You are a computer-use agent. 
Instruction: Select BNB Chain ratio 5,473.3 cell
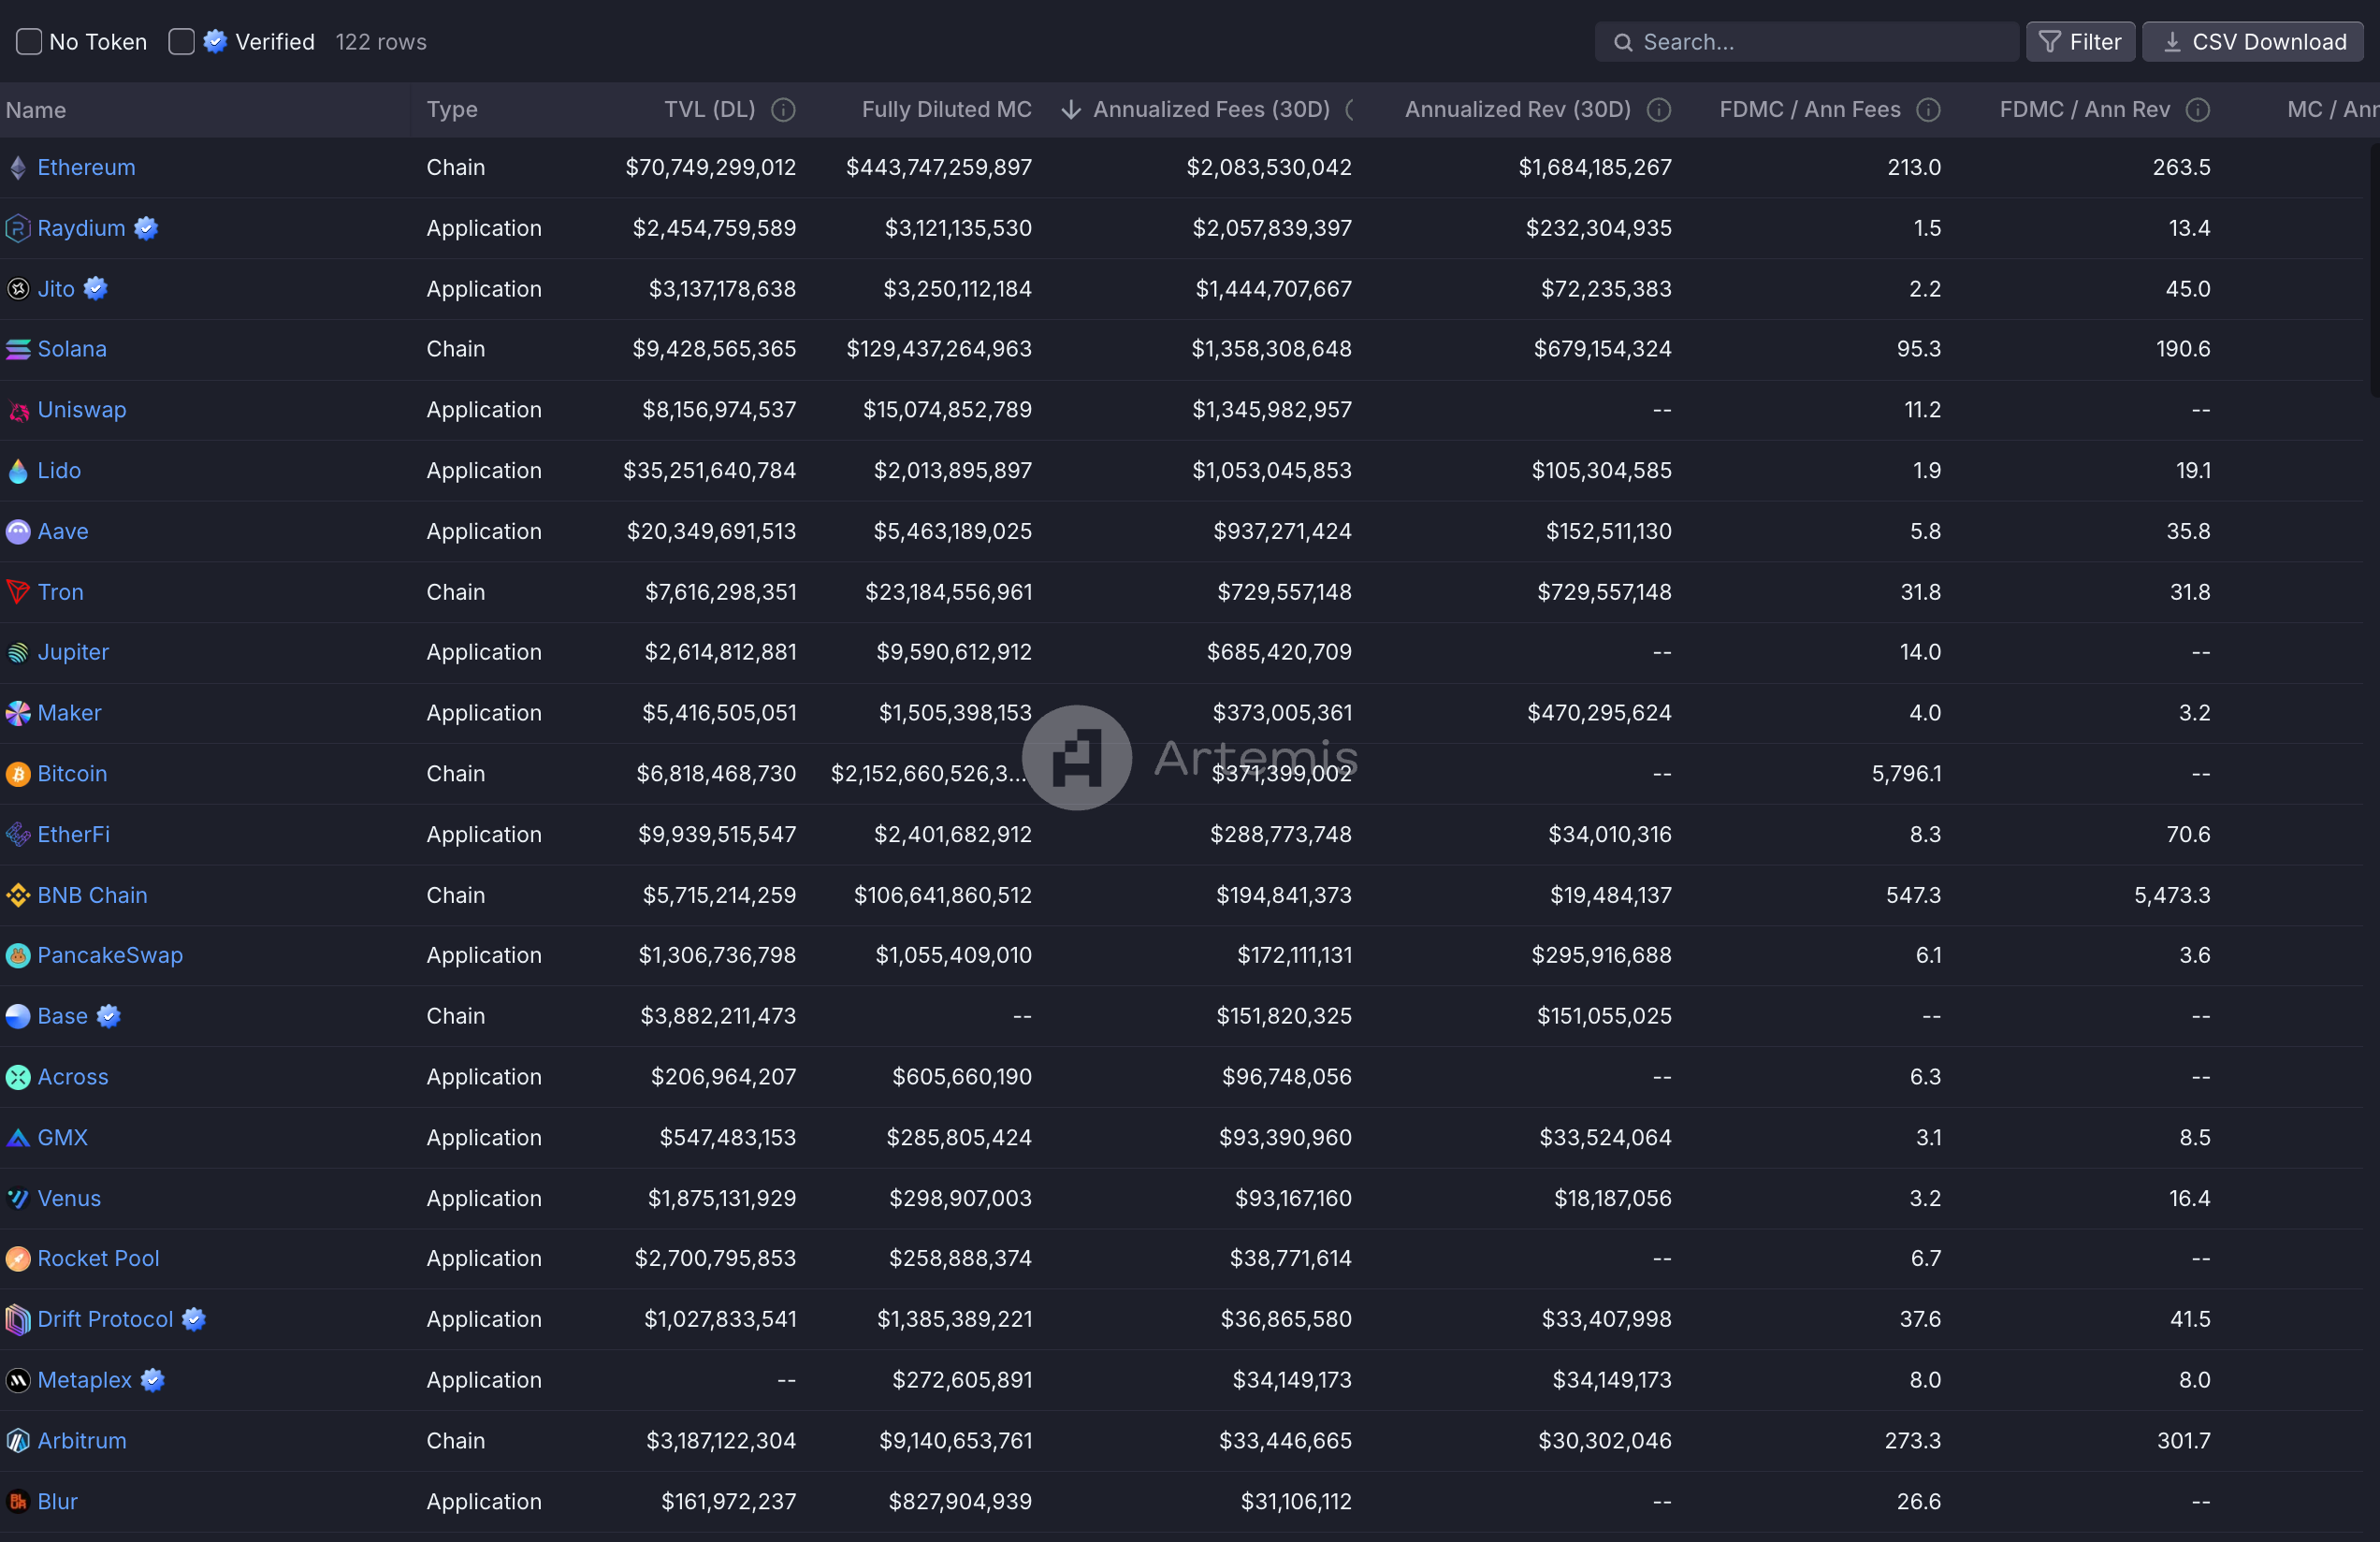pos(2172,896)
